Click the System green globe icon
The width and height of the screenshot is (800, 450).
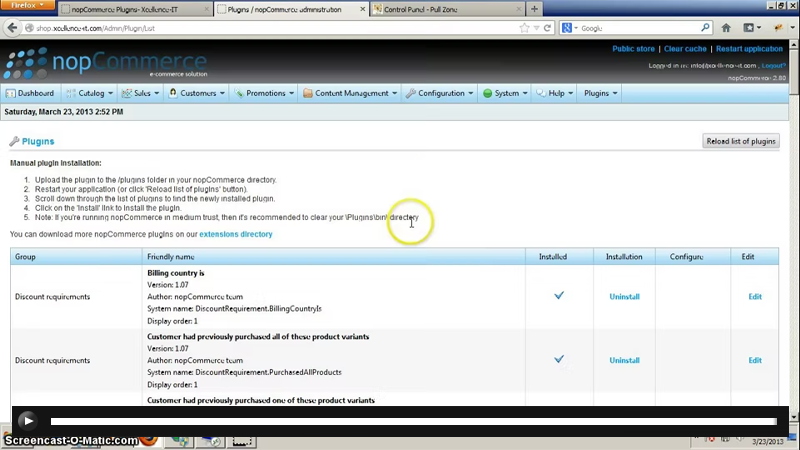click(x=487, y=93)
